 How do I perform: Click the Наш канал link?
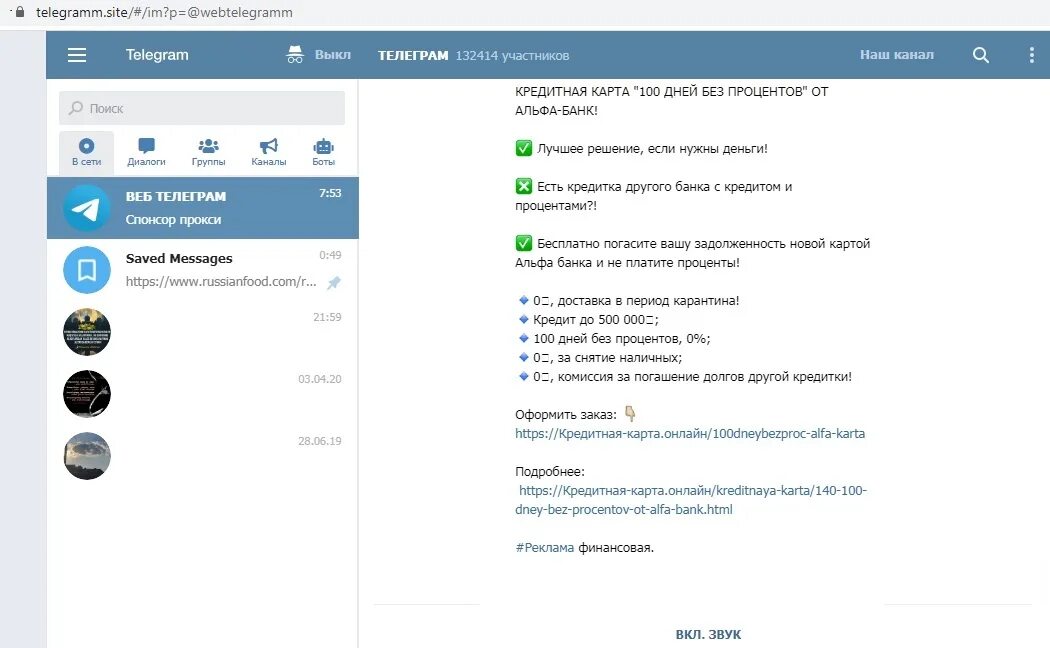(x=897, y=55)
